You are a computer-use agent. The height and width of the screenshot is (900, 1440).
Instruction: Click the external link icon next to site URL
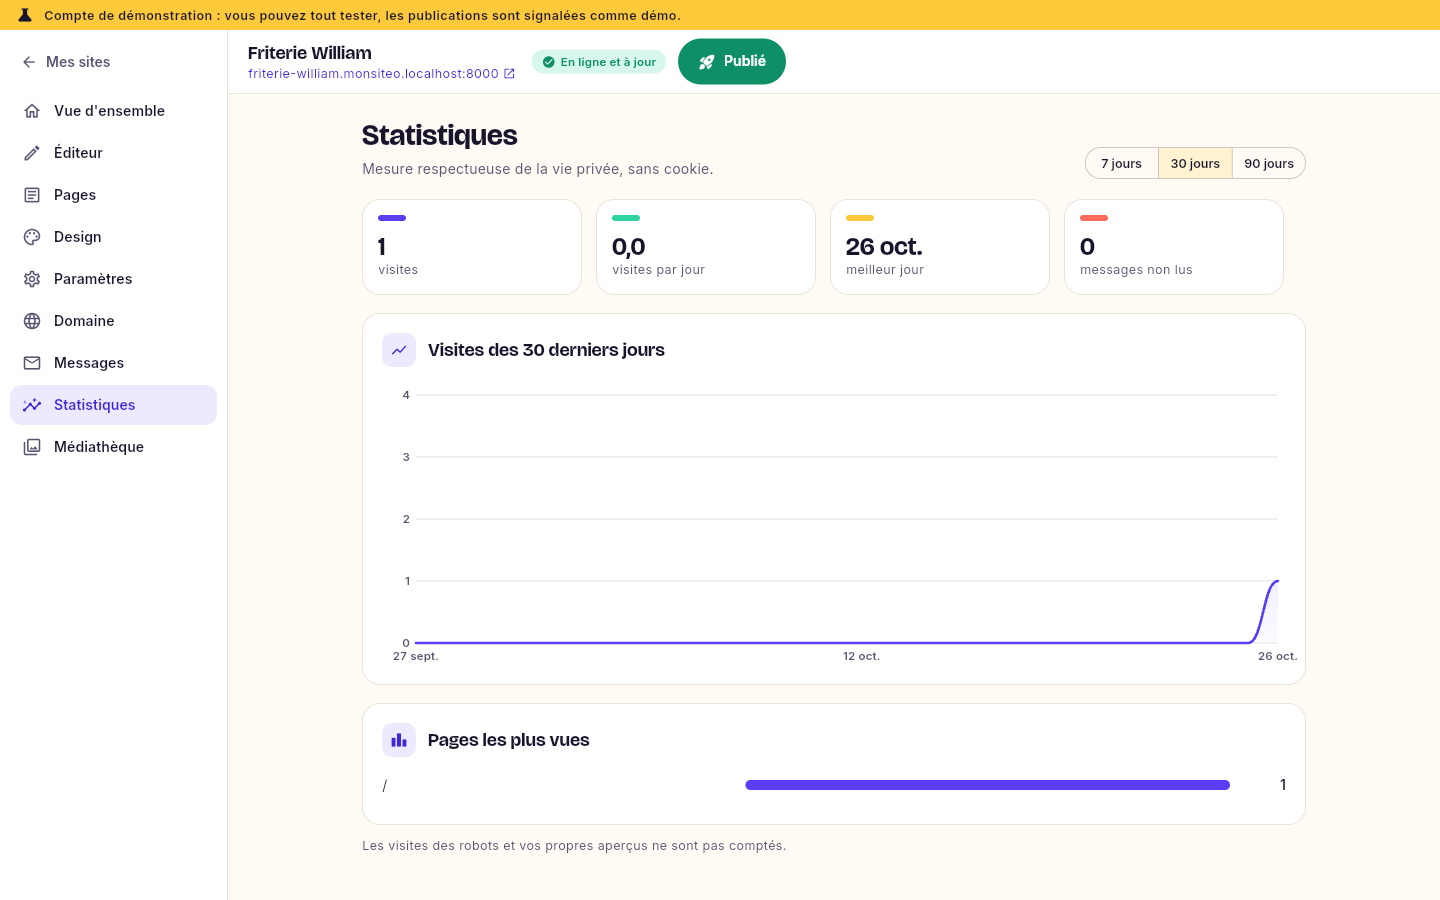(x=509, y=74)
